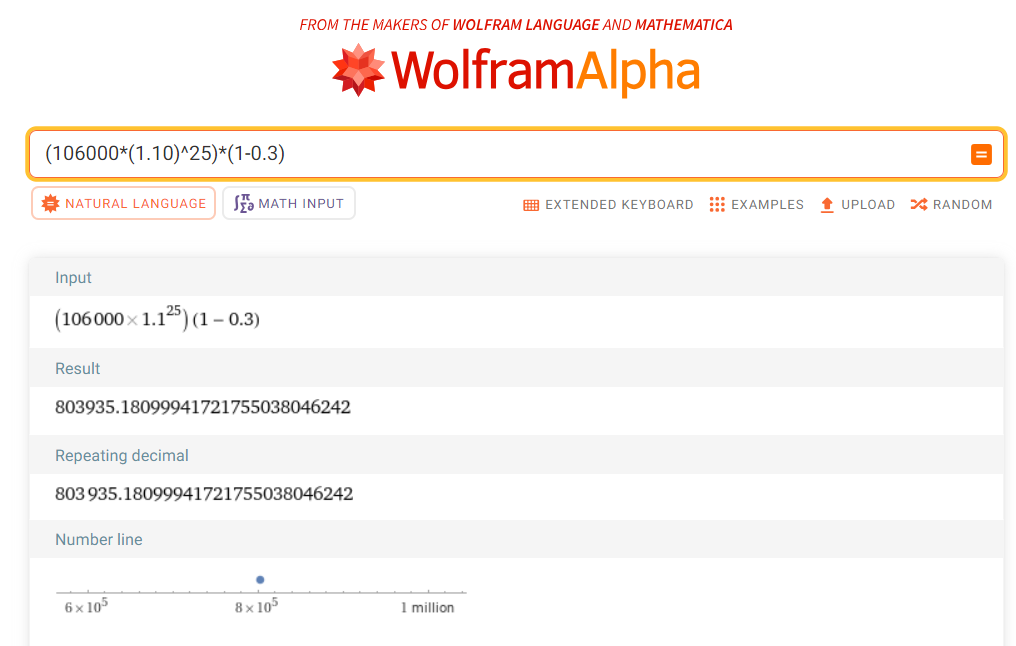Open the Extended Keyboard via its keyboard icon
The image size is (1016, 646).
(x=531, y=205)
